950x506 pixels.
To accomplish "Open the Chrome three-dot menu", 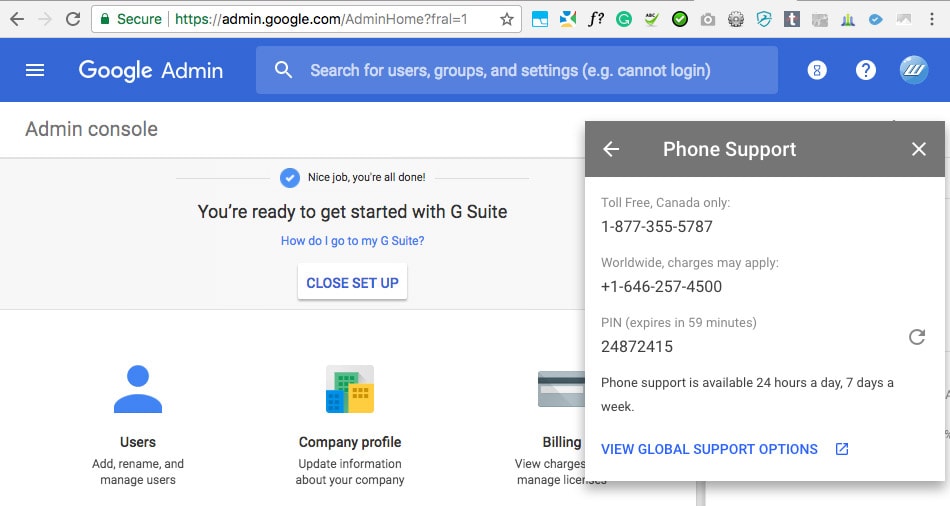I will tap(932, 19).
